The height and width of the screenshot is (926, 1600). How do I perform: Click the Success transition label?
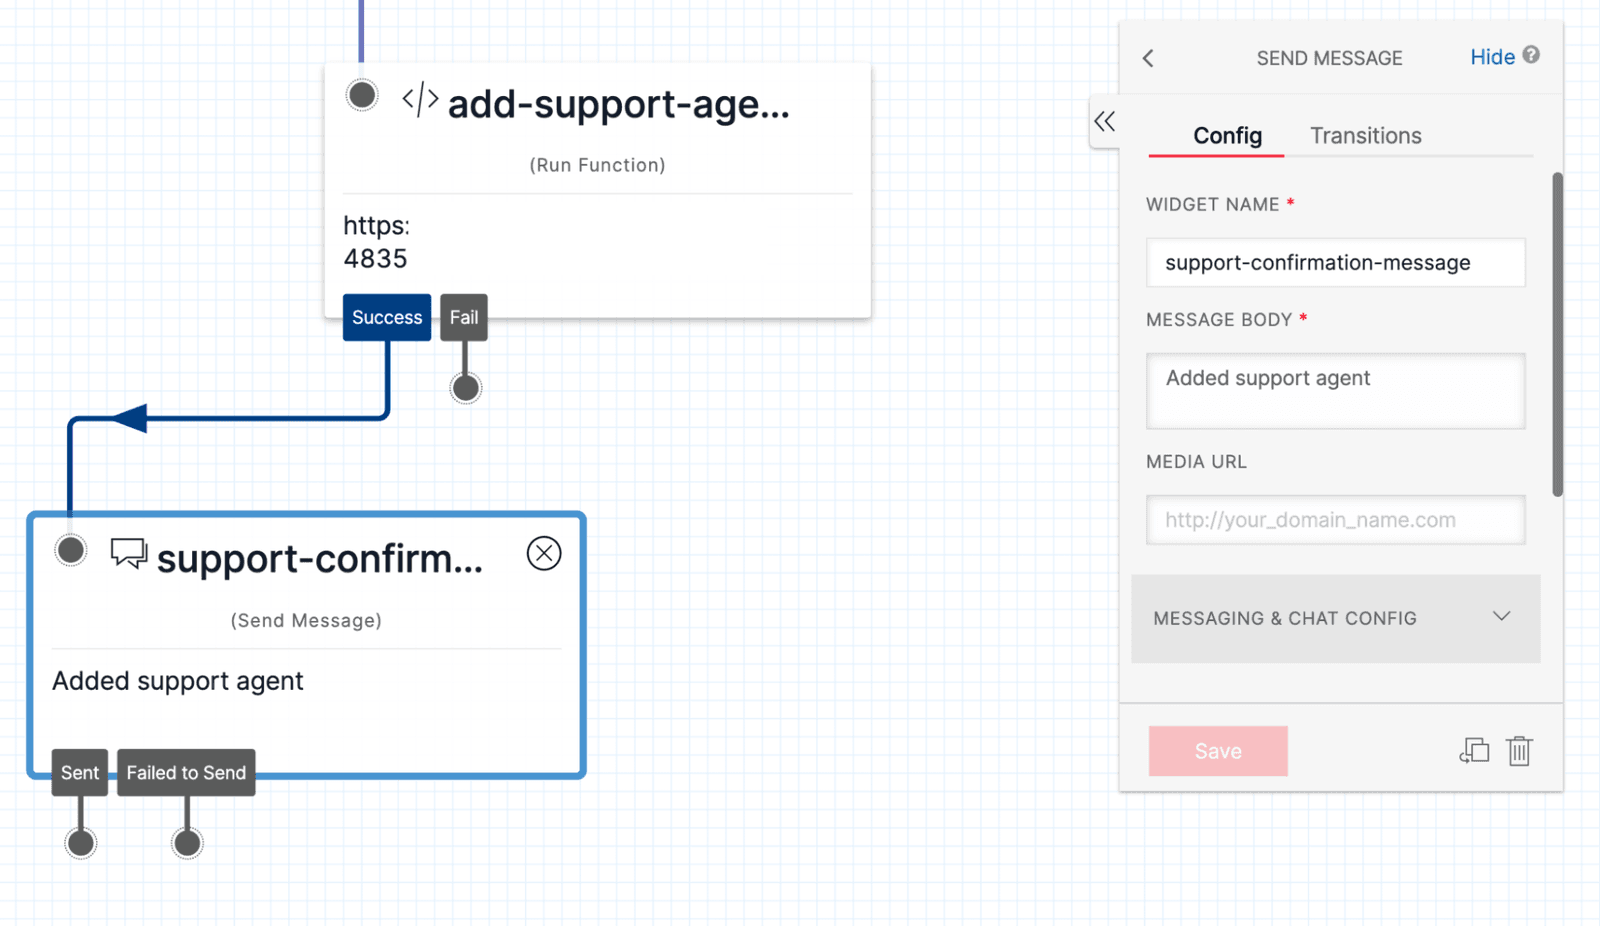pyautogui.click(x=386, y=317)
